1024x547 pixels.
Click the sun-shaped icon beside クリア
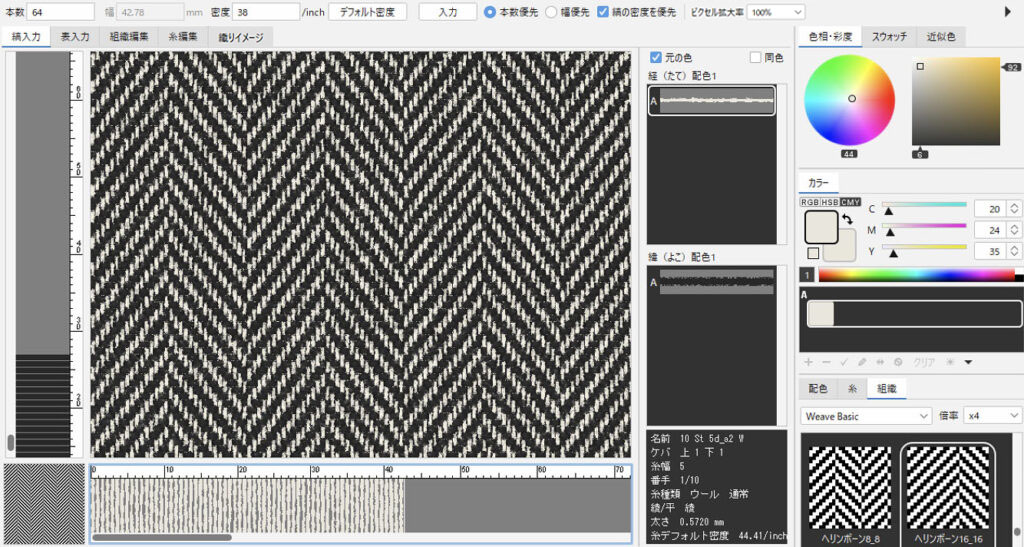(x=951, y=362)
